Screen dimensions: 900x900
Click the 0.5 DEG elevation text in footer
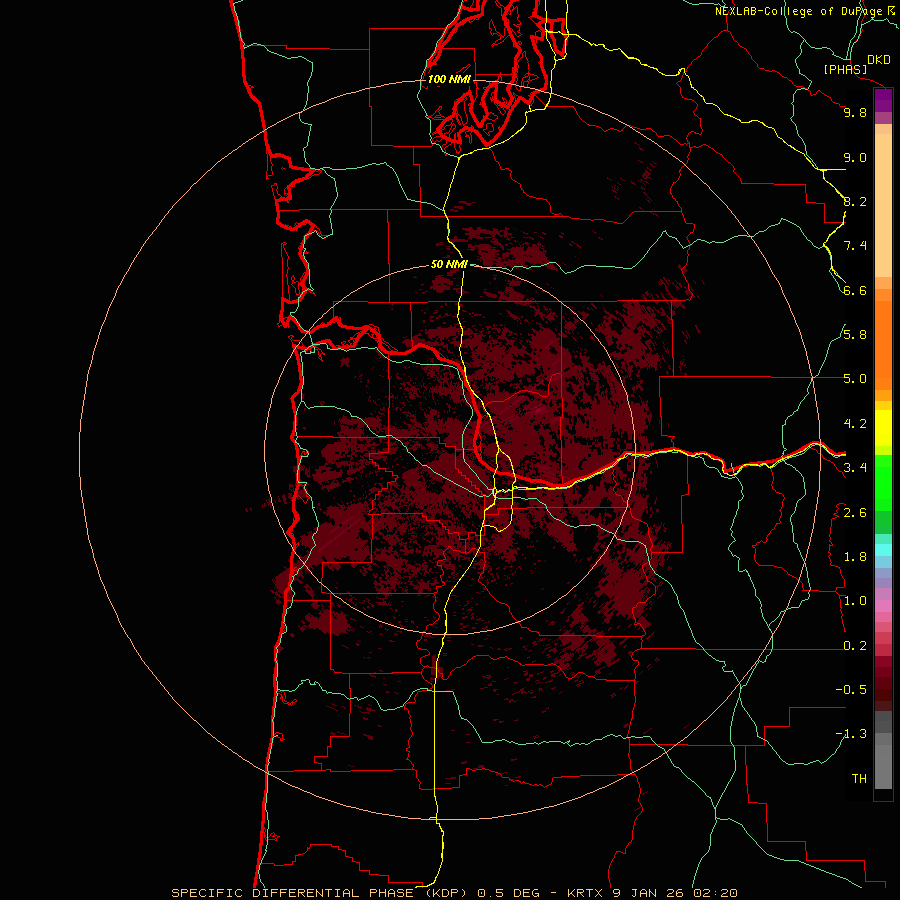(x=509, y=893)
